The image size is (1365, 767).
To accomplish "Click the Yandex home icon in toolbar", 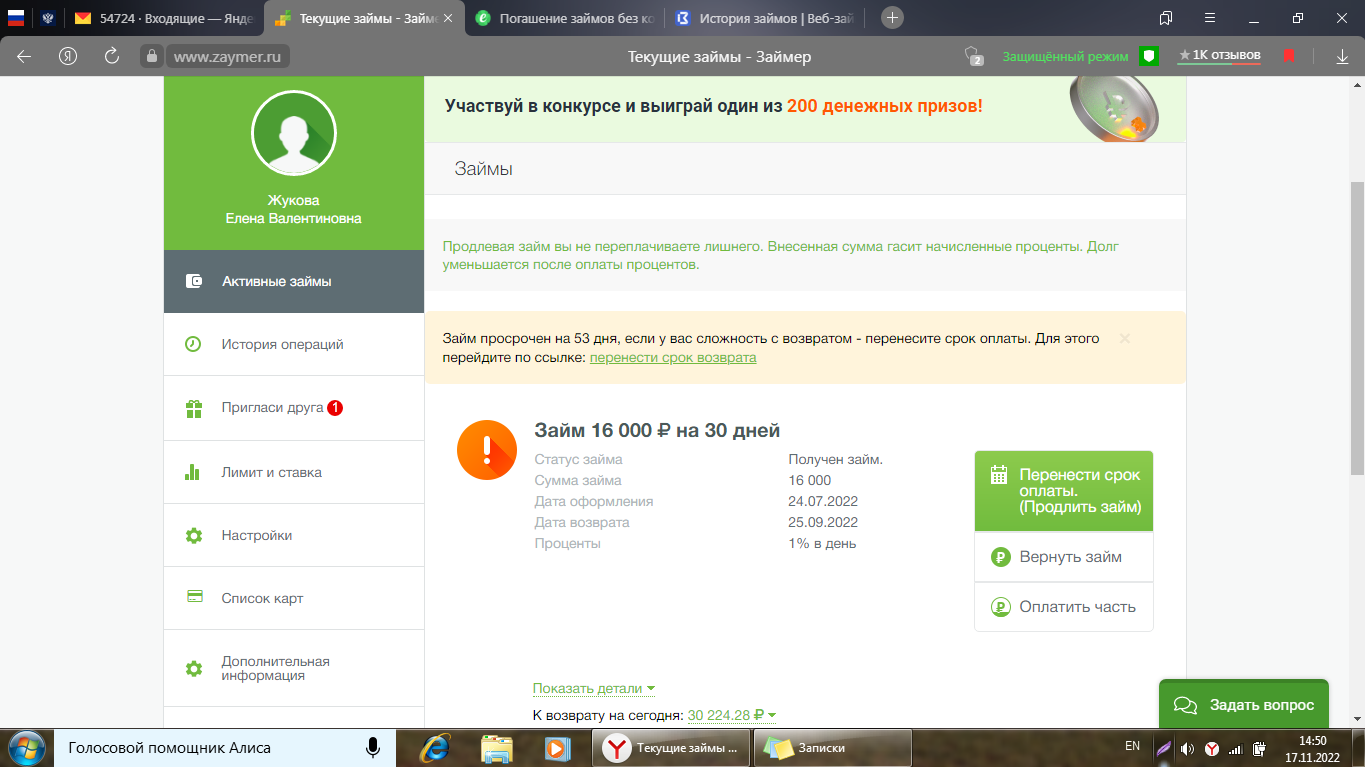I will point(68,56).
